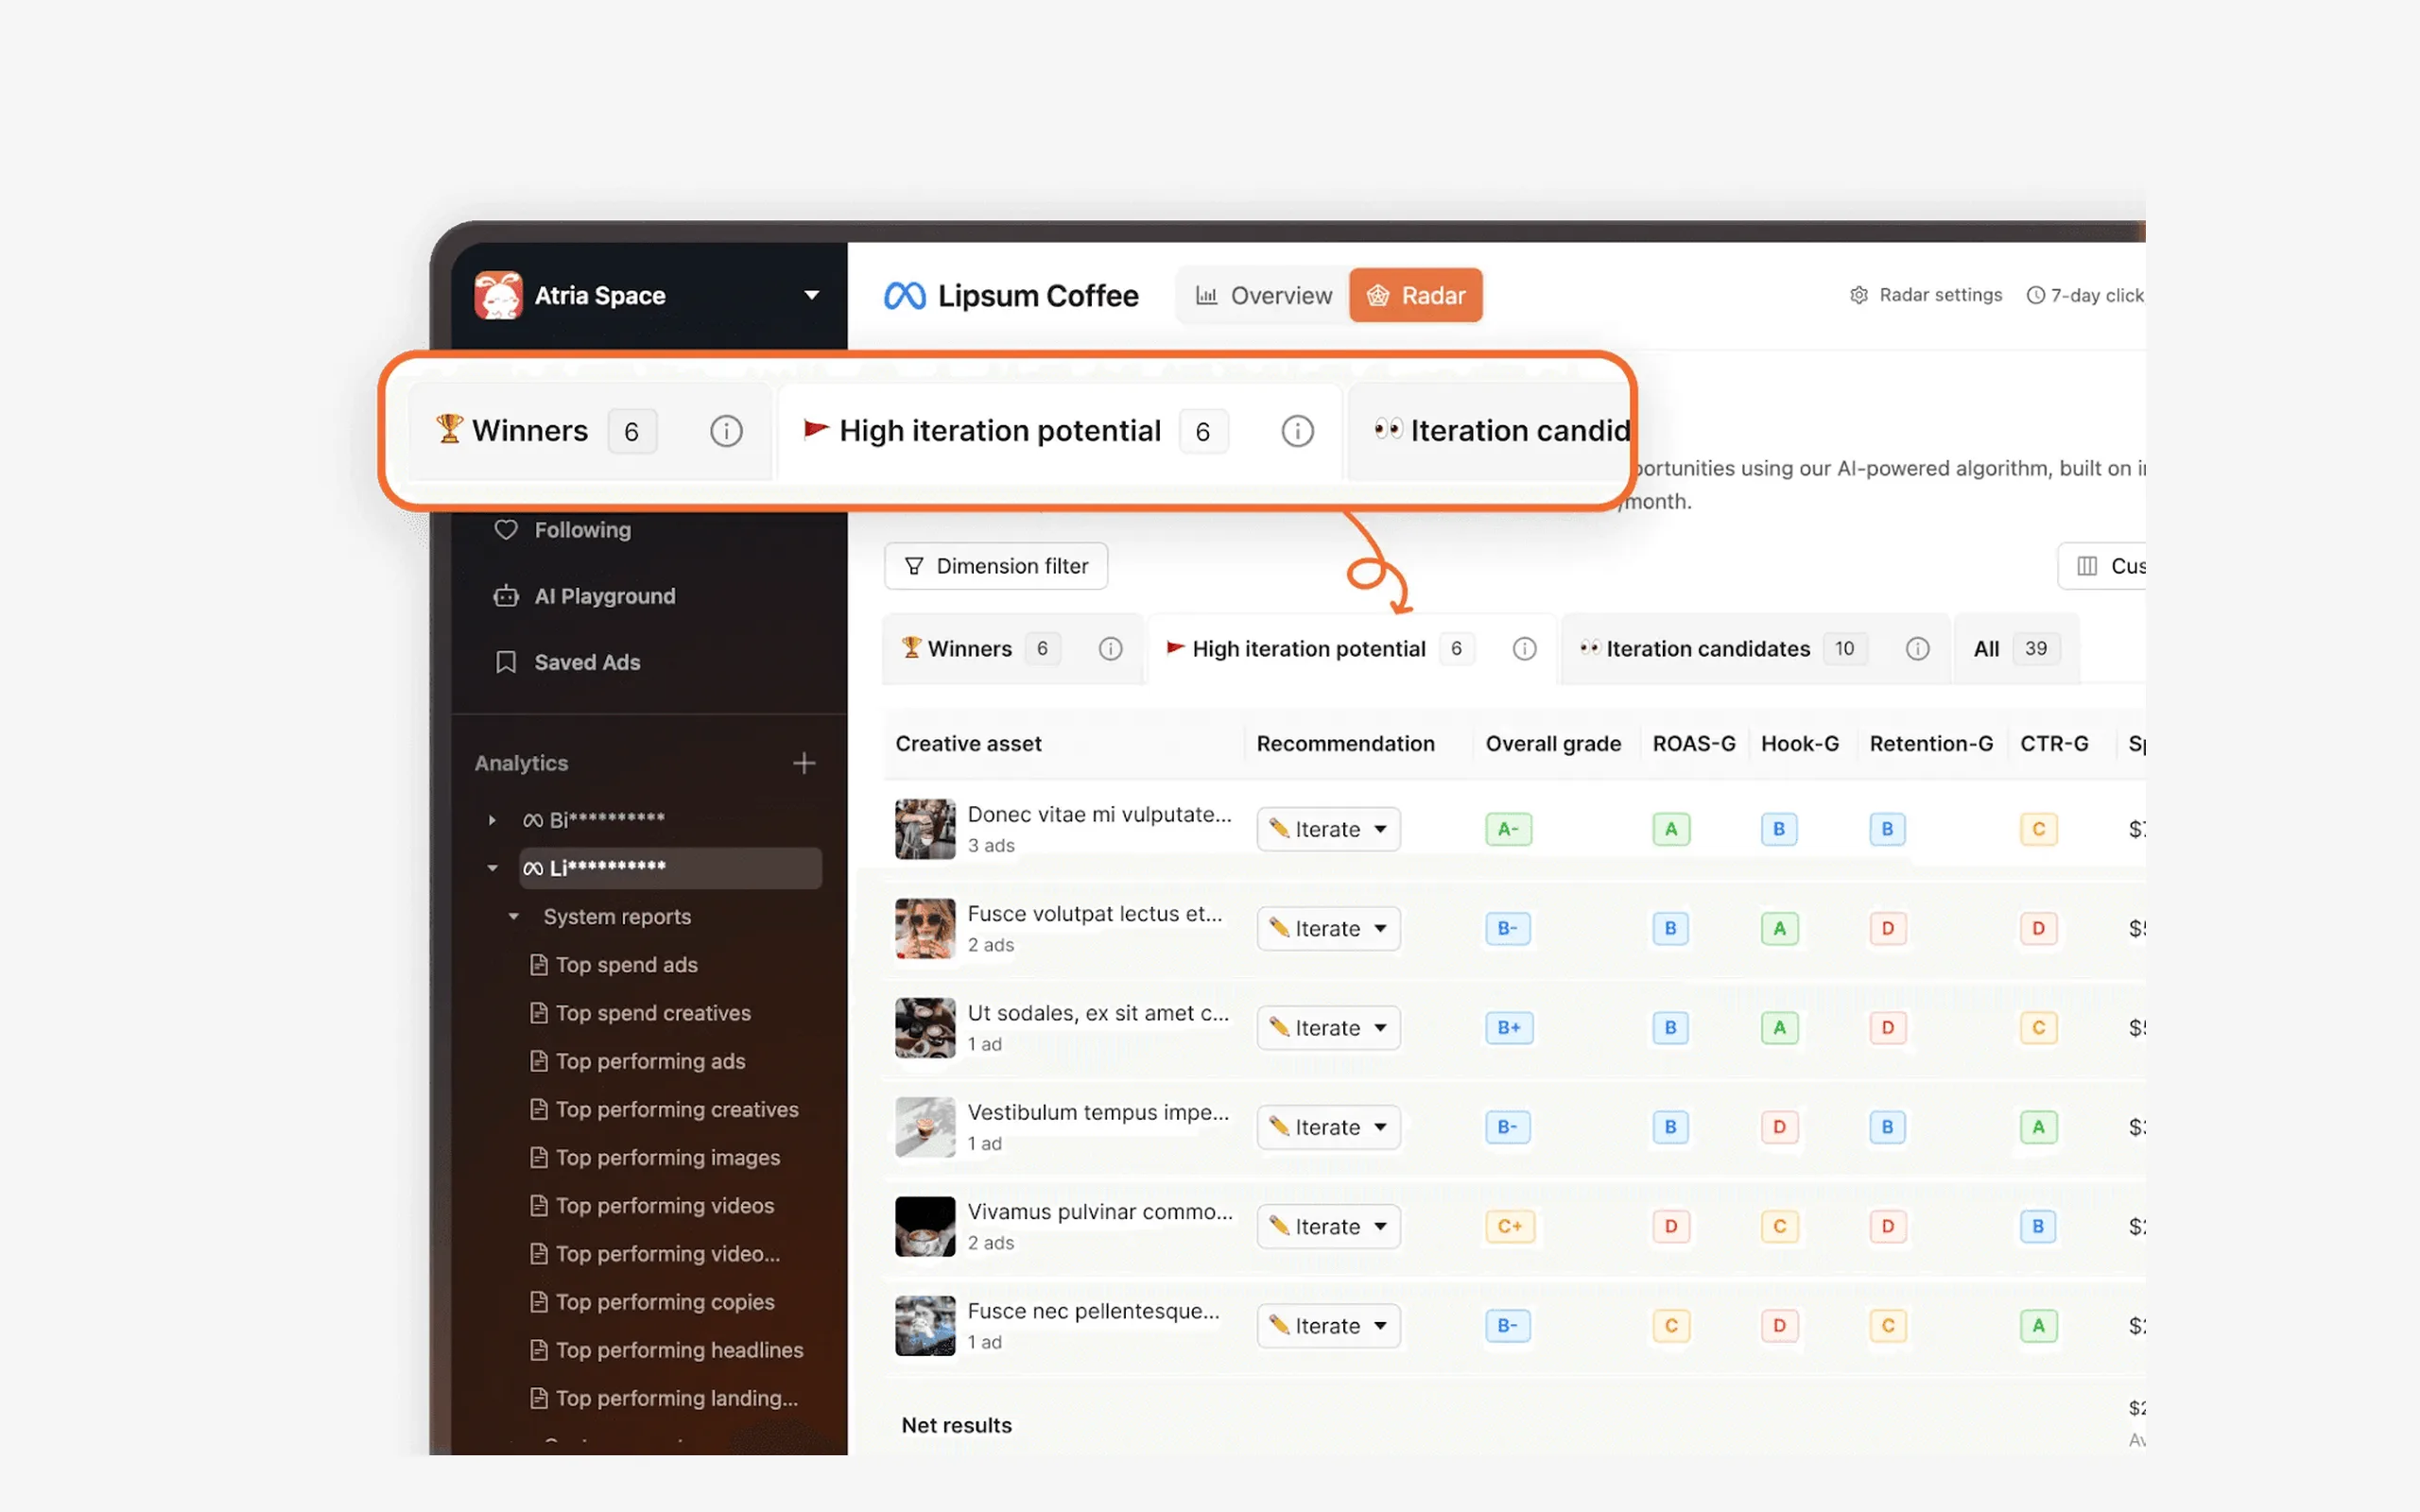Select the orange Radar tab

click(x=1416, y=296)
